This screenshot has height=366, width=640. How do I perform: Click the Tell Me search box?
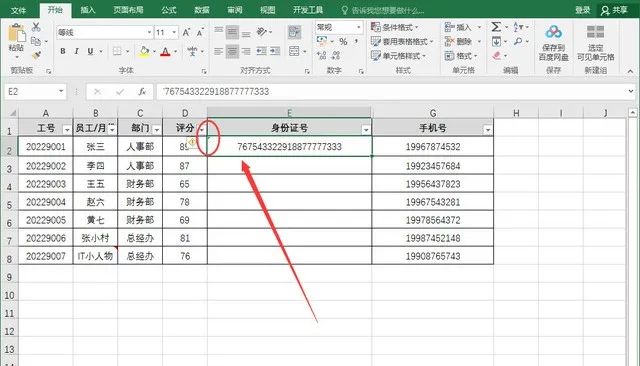[384, 10]
